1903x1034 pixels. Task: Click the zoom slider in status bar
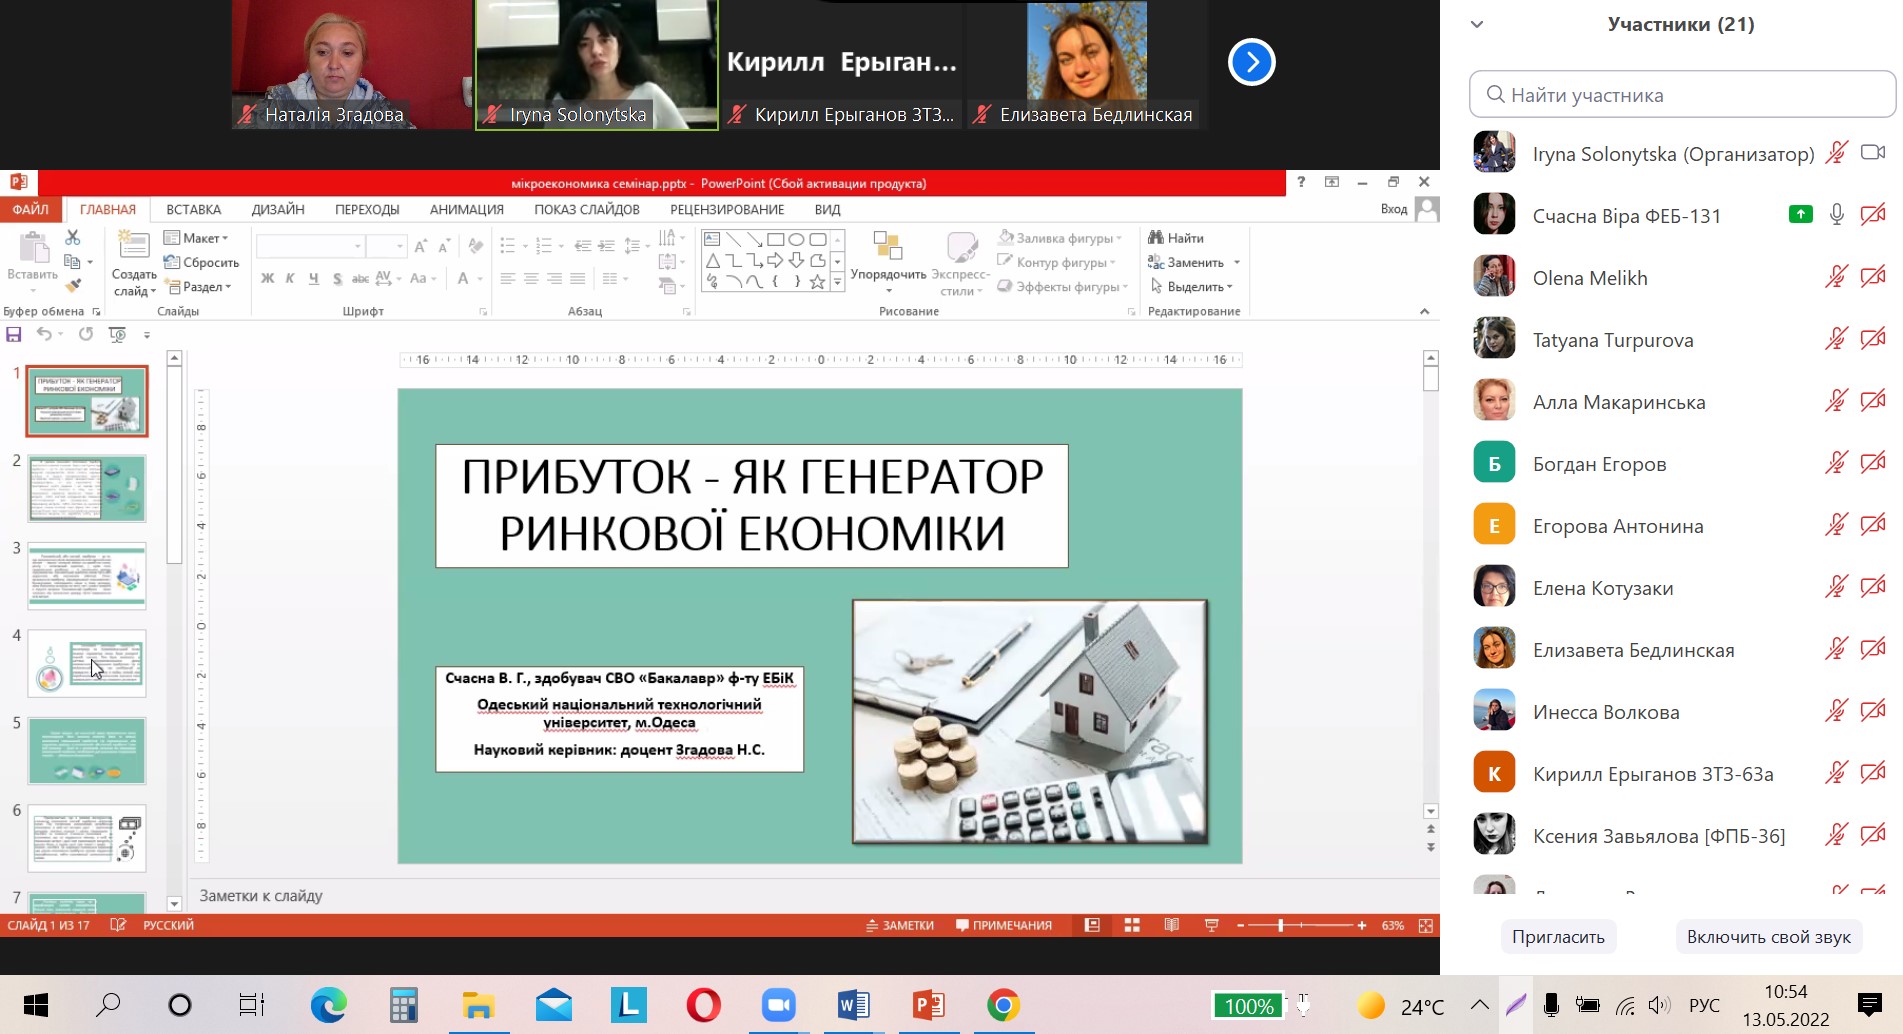1280,925
